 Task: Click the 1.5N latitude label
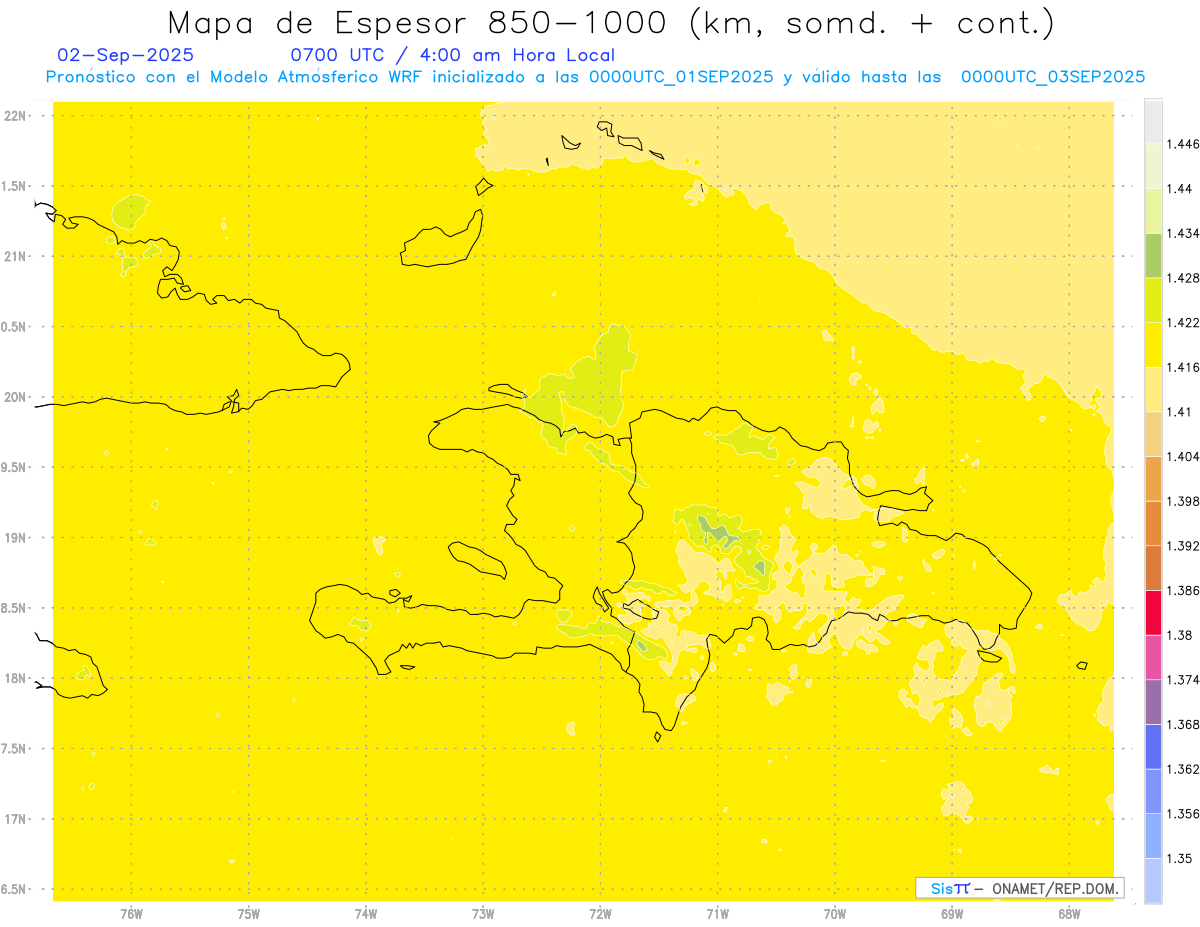click(14, 187)
